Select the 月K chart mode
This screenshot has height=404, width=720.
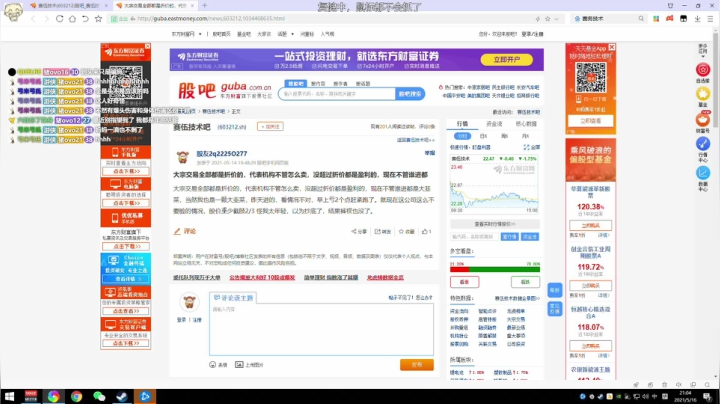pyautogui.click(x=525, y=136)
